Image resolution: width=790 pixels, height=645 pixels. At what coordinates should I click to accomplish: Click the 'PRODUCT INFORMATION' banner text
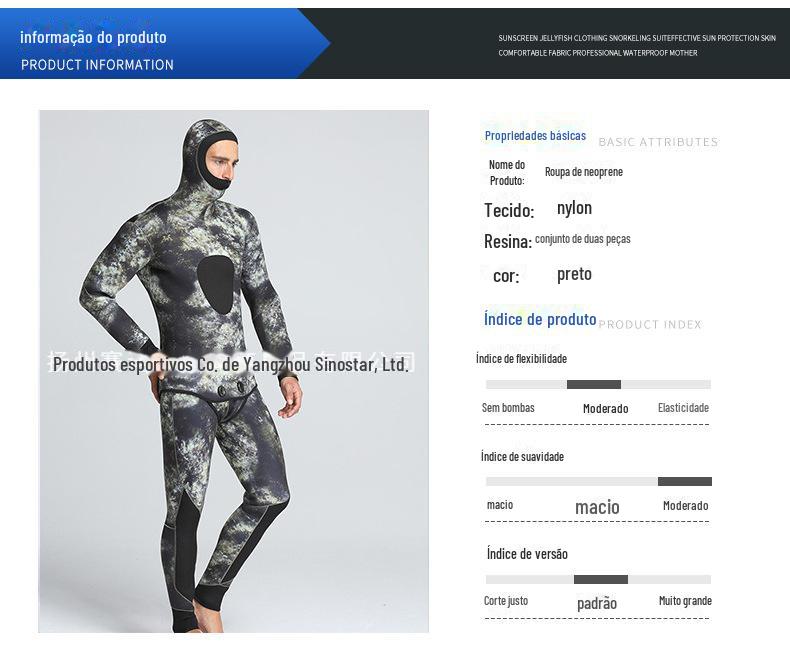tap(97, 64)
